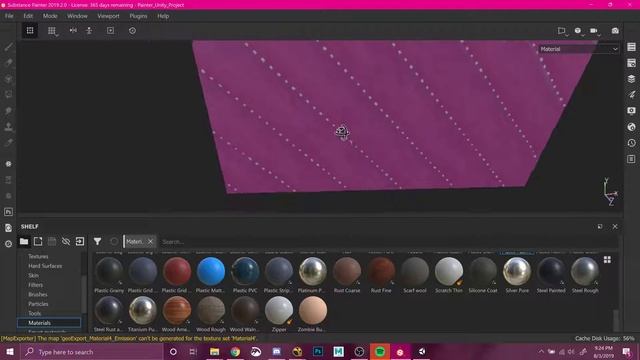Screen dimensions: 640x360
Task: Click the shelf folder icon
Action: pos(24,242)
